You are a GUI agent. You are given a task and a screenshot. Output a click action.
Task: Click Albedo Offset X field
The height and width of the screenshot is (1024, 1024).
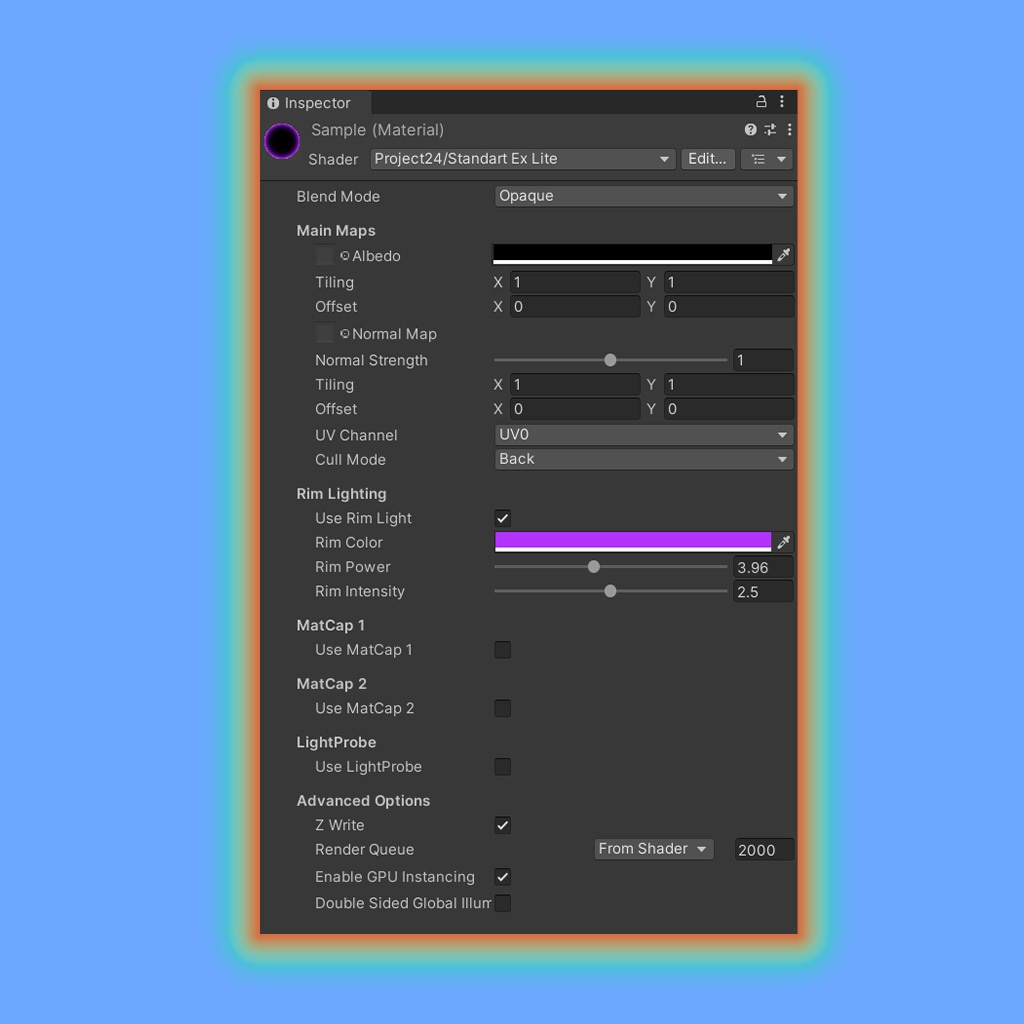coord(575,306)
